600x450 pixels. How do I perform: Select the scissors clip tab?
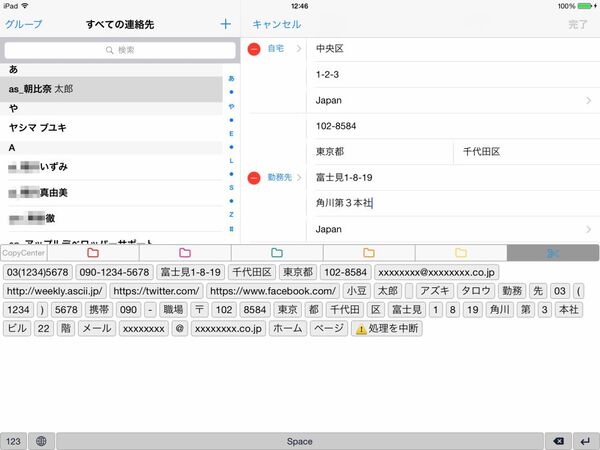[553, 253]
